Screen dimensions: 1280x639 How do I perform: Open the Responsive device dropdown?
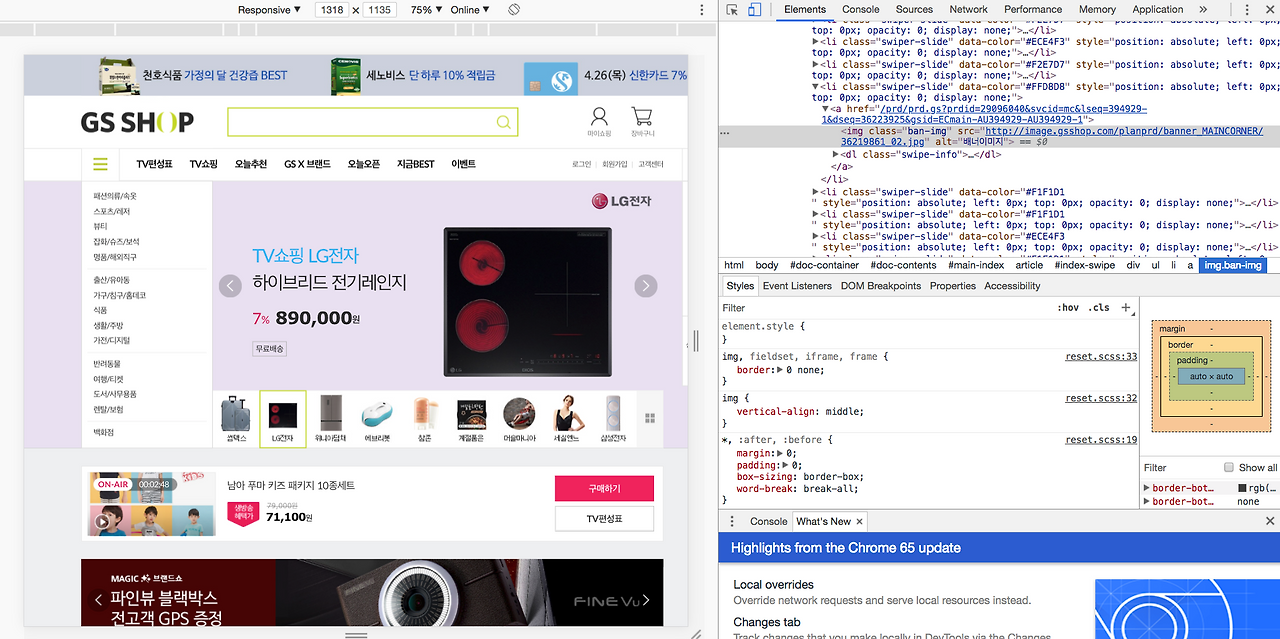coord(269,10)
